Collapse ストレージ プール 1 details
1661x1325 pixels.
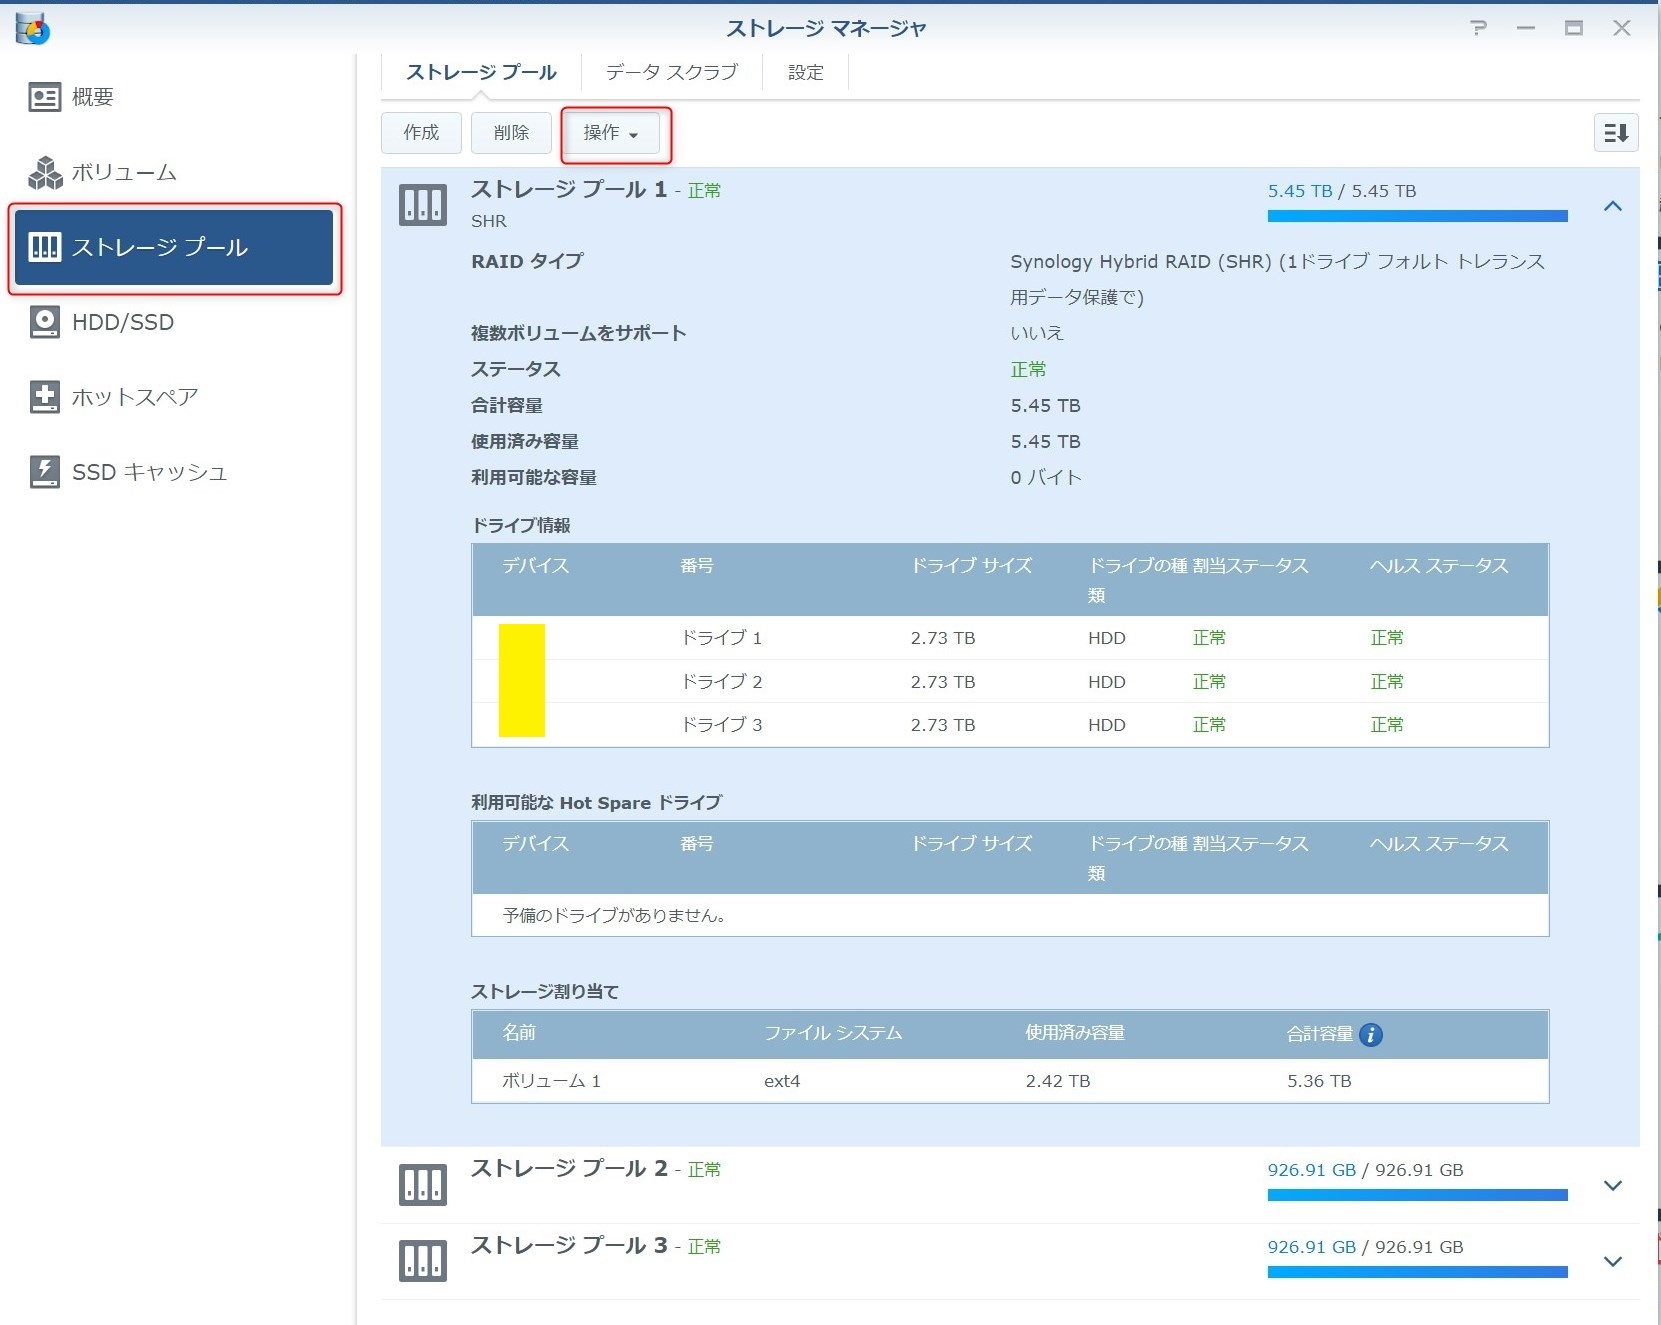1612,206
